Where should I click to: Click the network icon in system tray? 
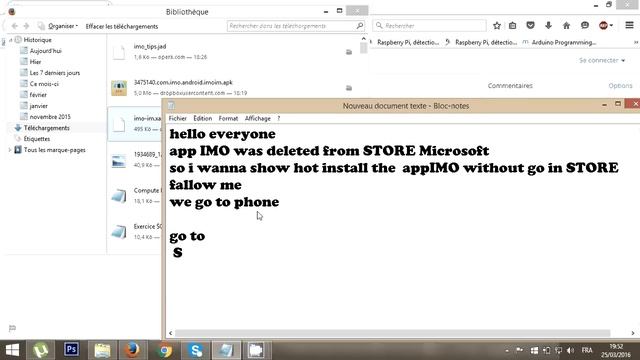pos(559,351)
